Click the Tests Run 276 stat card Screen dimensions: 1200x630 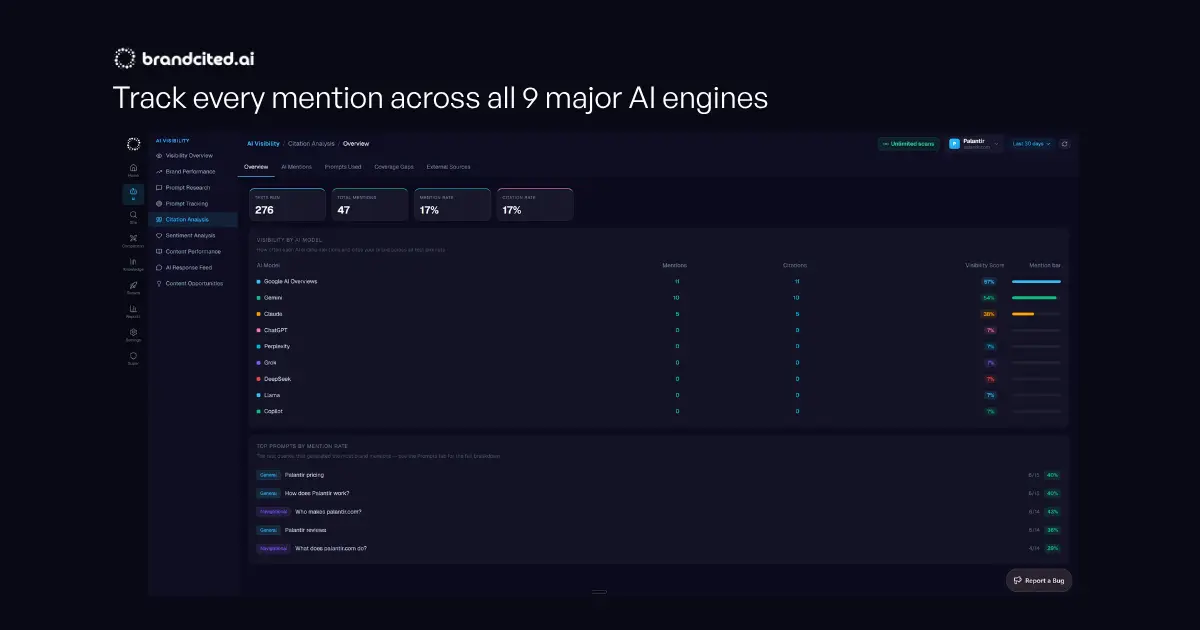tap(287, 204)
